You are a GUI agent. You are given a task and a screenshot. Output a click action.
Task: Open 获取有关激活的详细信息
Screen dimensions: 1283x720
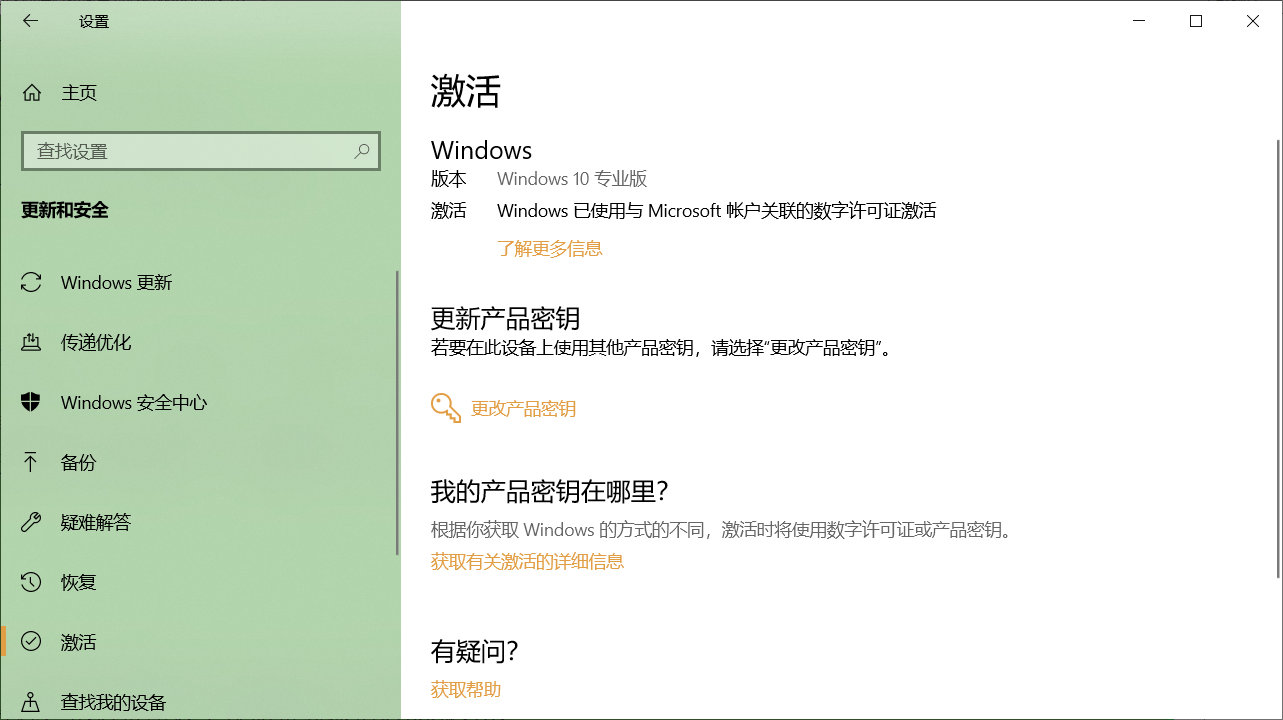527,562
